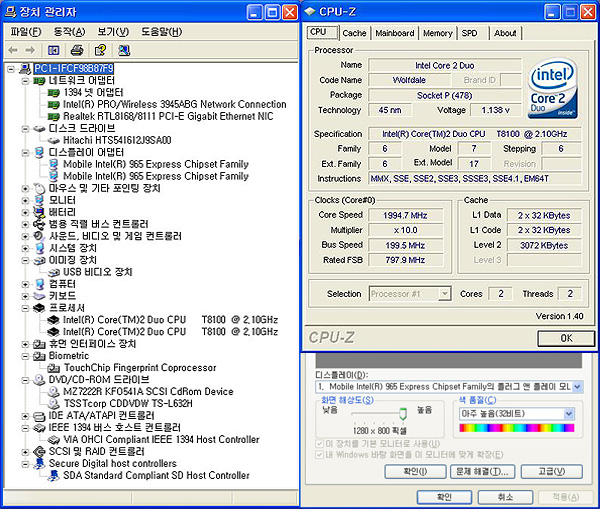Viewport: 600px width, 511px height.
Task: Click the TouchChip Fingerprint Coprocessor icon
Action: click(x=54, y=368)
